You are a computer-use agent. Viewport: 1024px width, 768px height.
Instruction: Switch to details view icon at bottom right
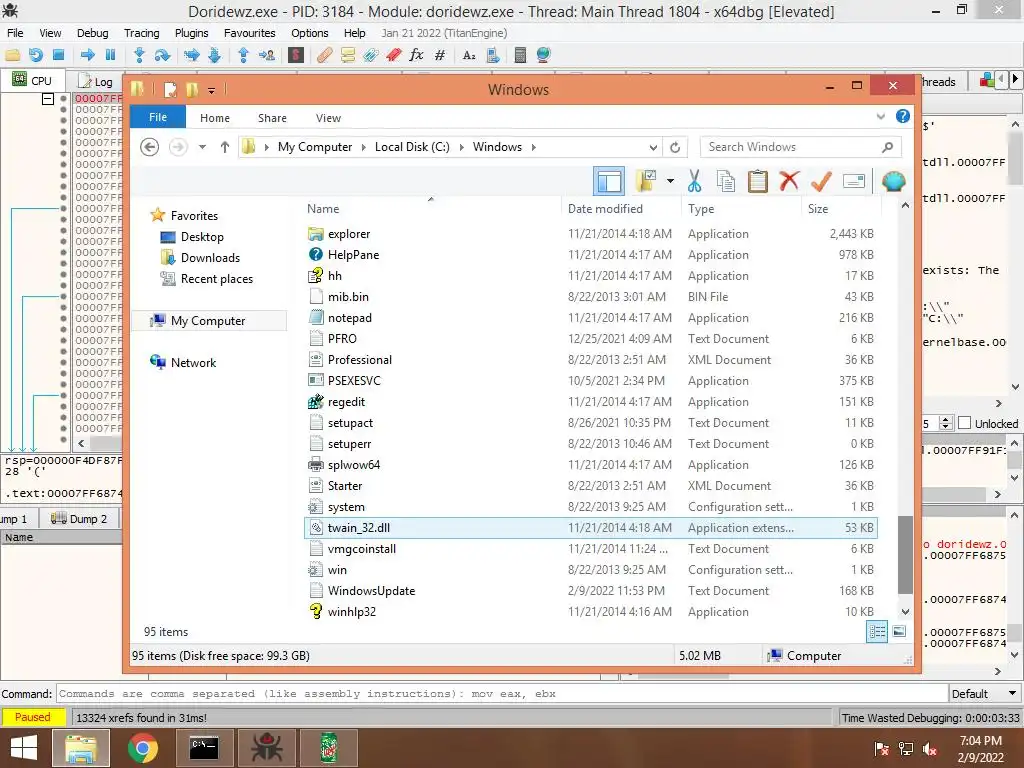[x=877, y=632]
